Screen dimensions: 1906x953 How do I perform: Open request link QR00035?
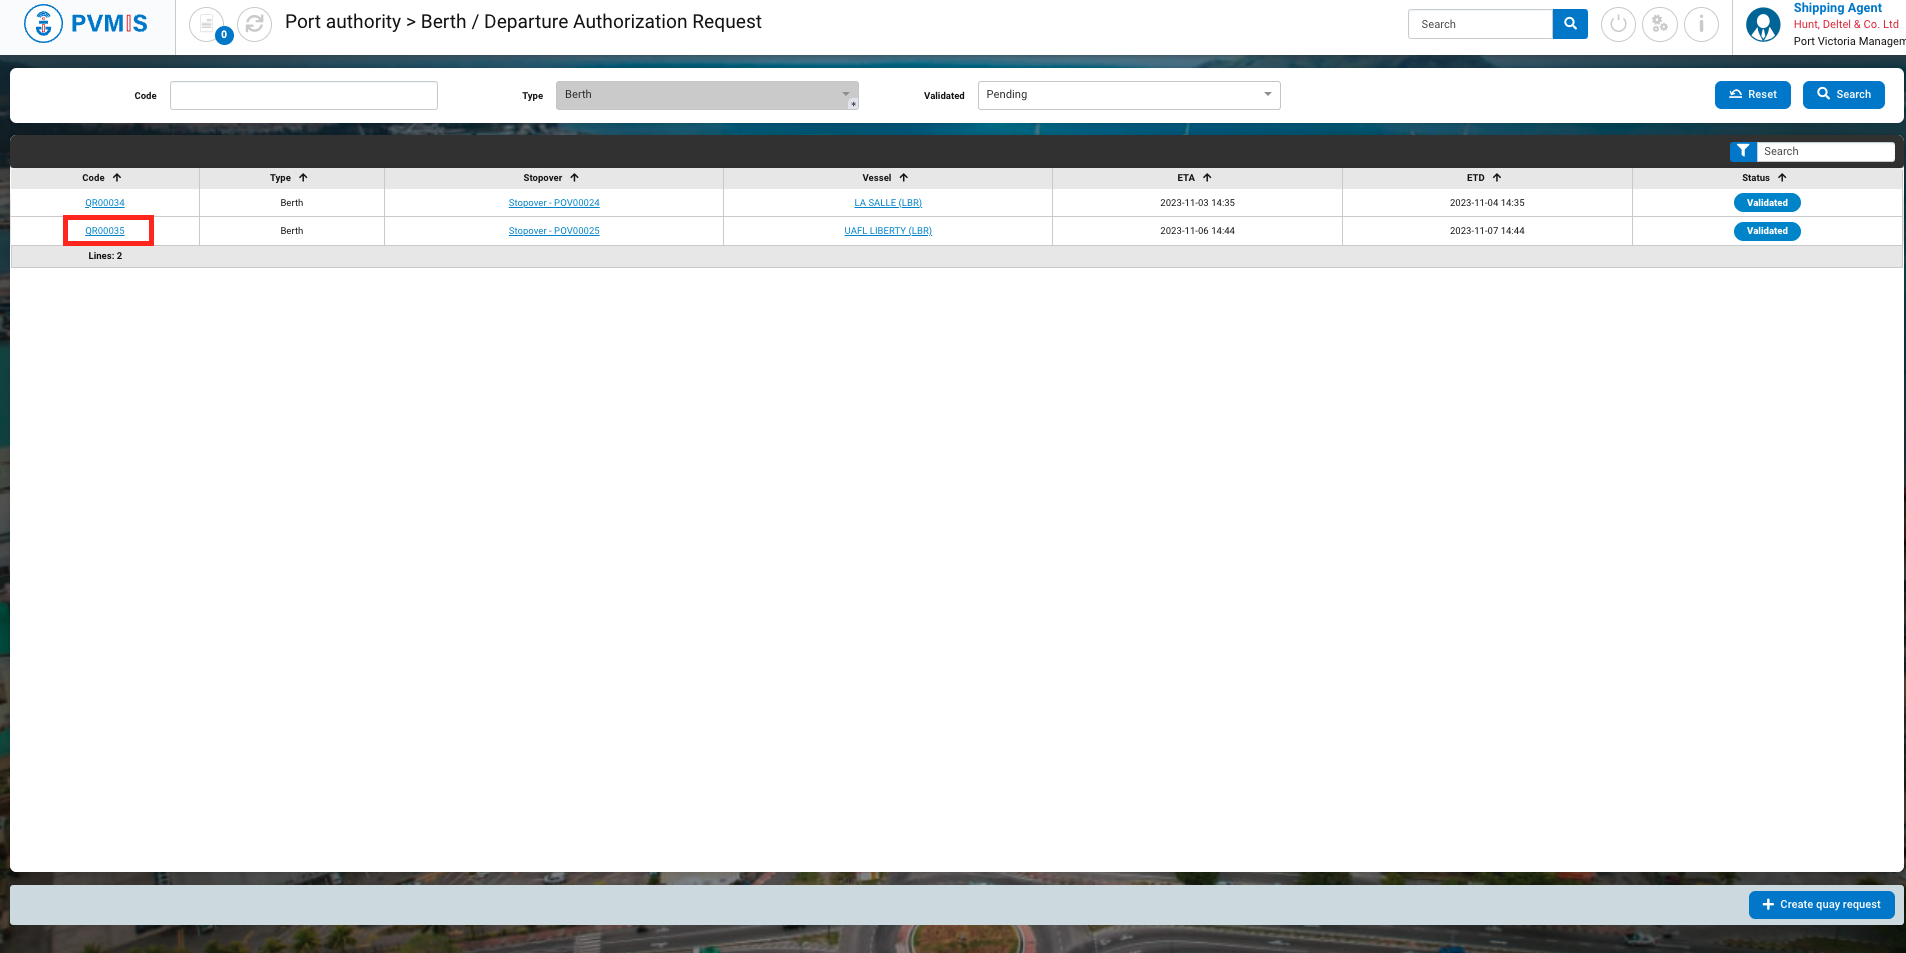(x=105, y=231)
